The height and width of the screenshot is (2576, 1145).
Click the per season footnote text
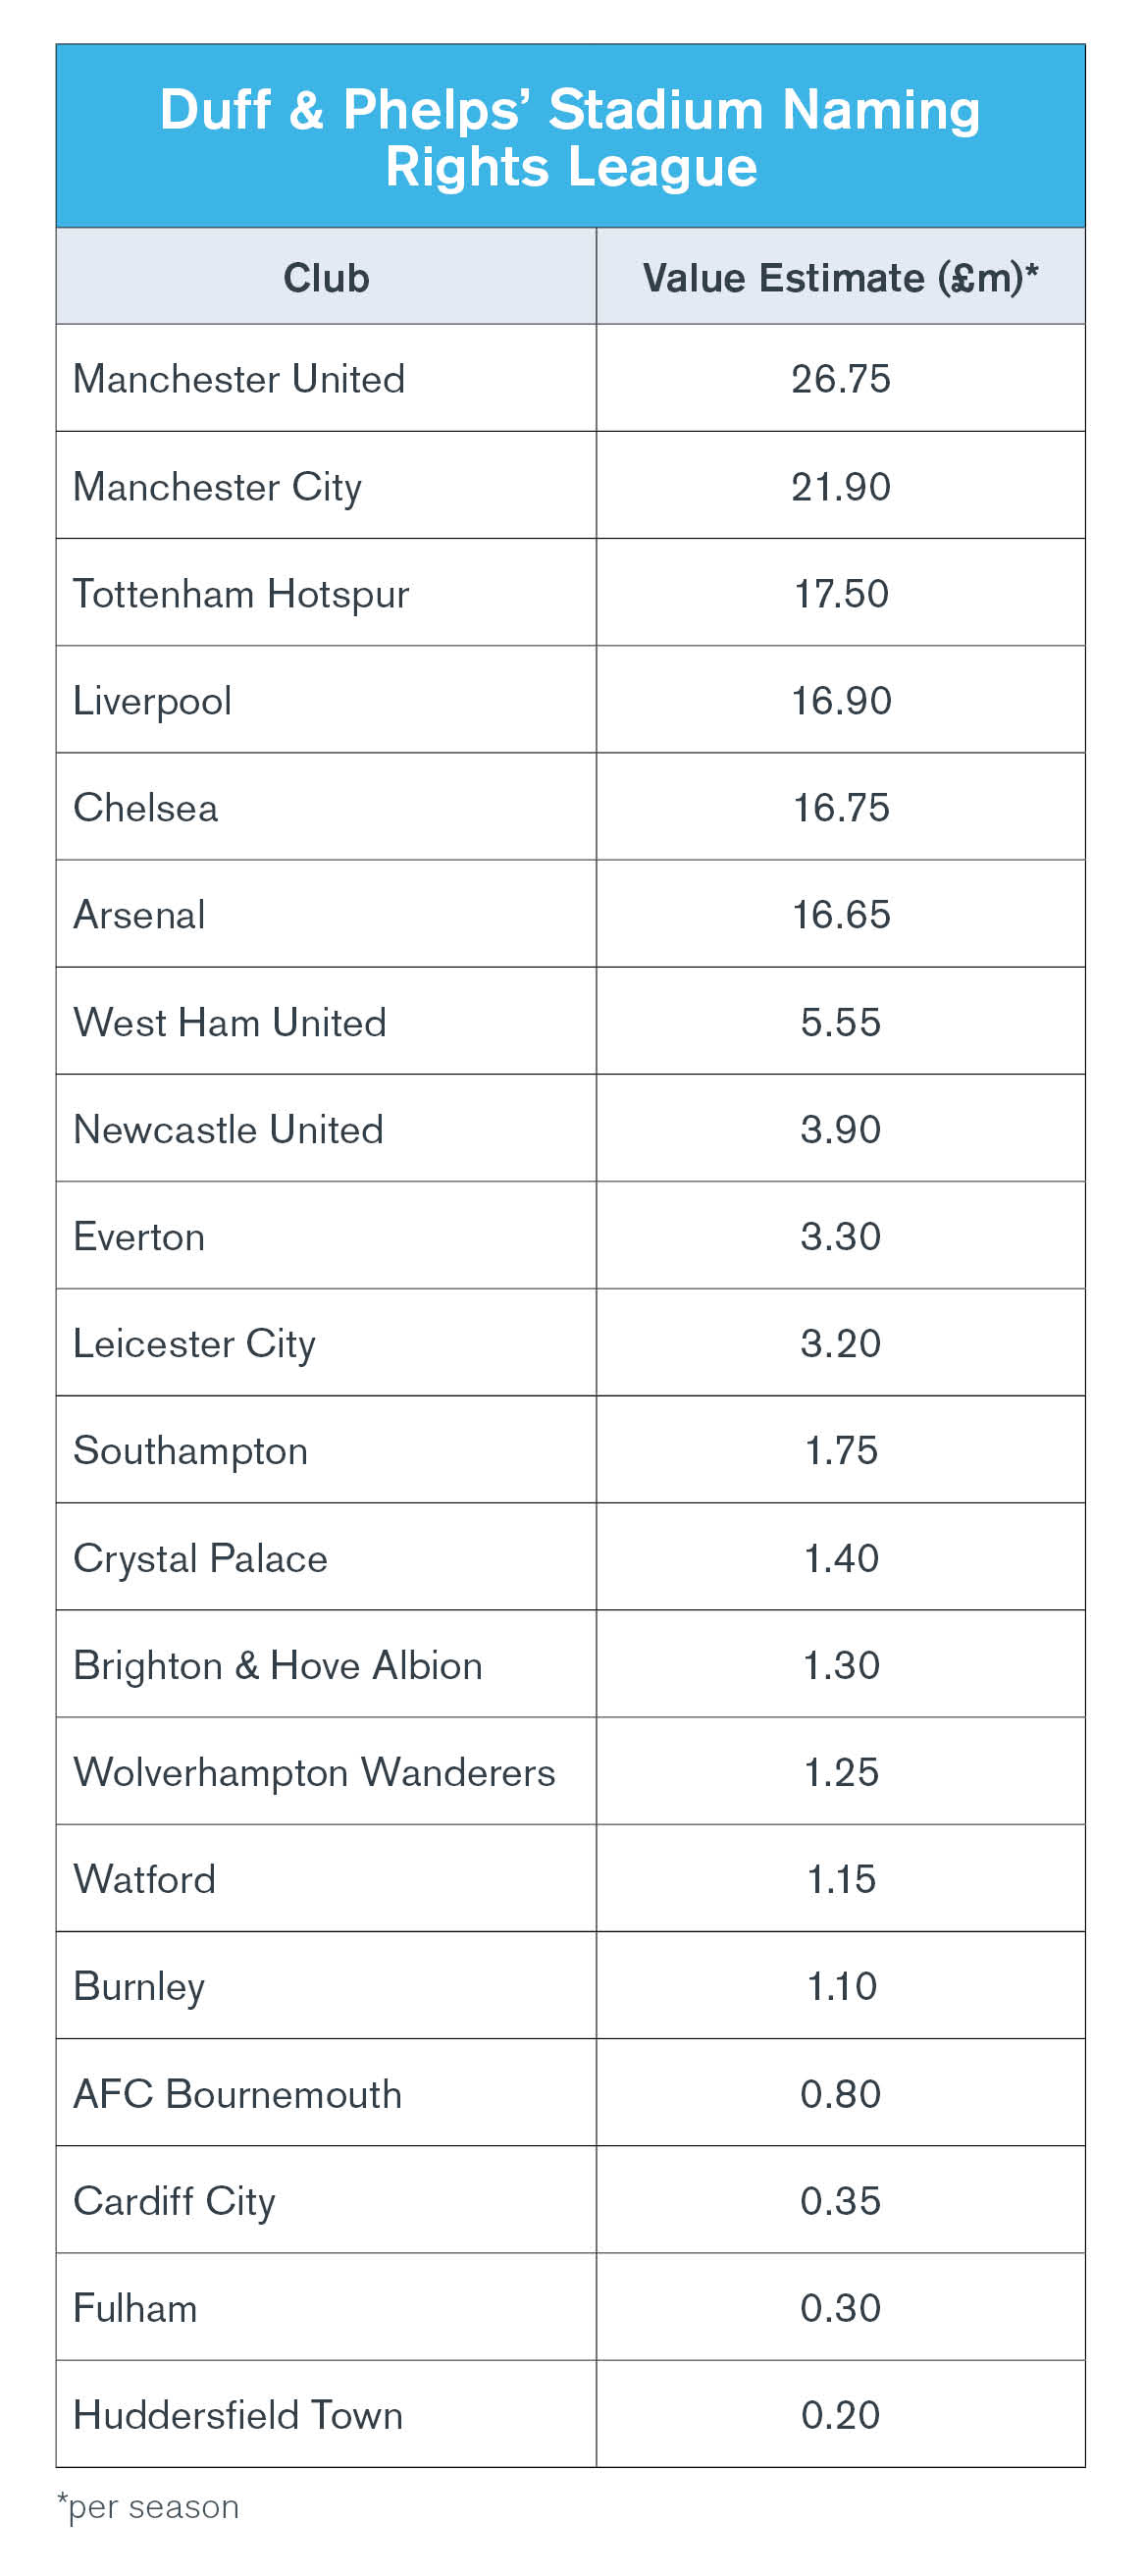148,2507
